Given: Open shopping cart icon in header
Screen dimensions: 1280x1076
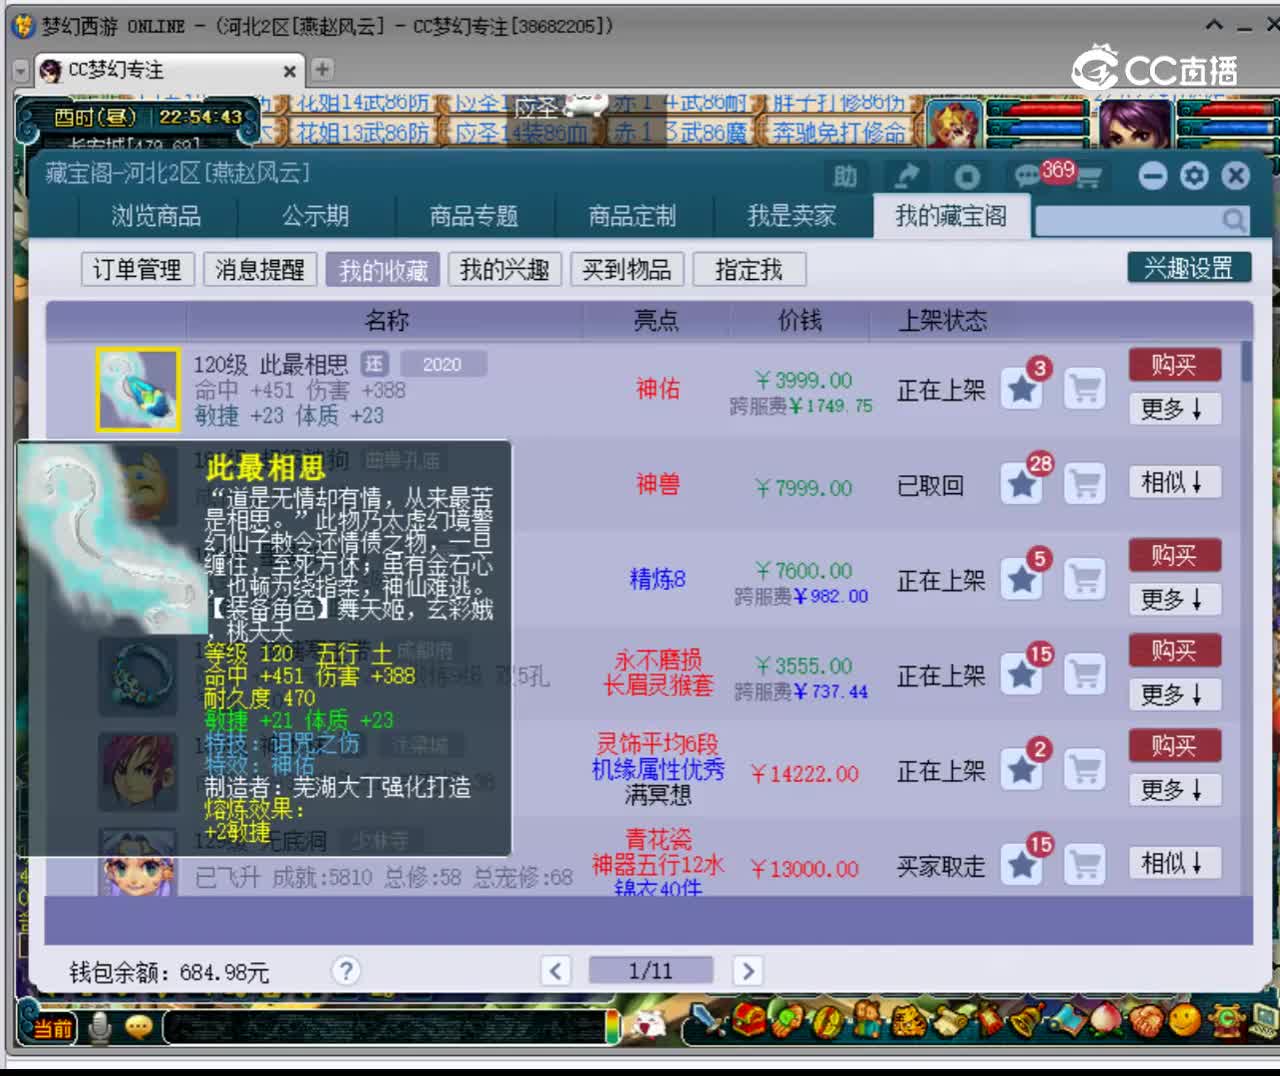Looking at the screenshot, I should pos(1087,178).
